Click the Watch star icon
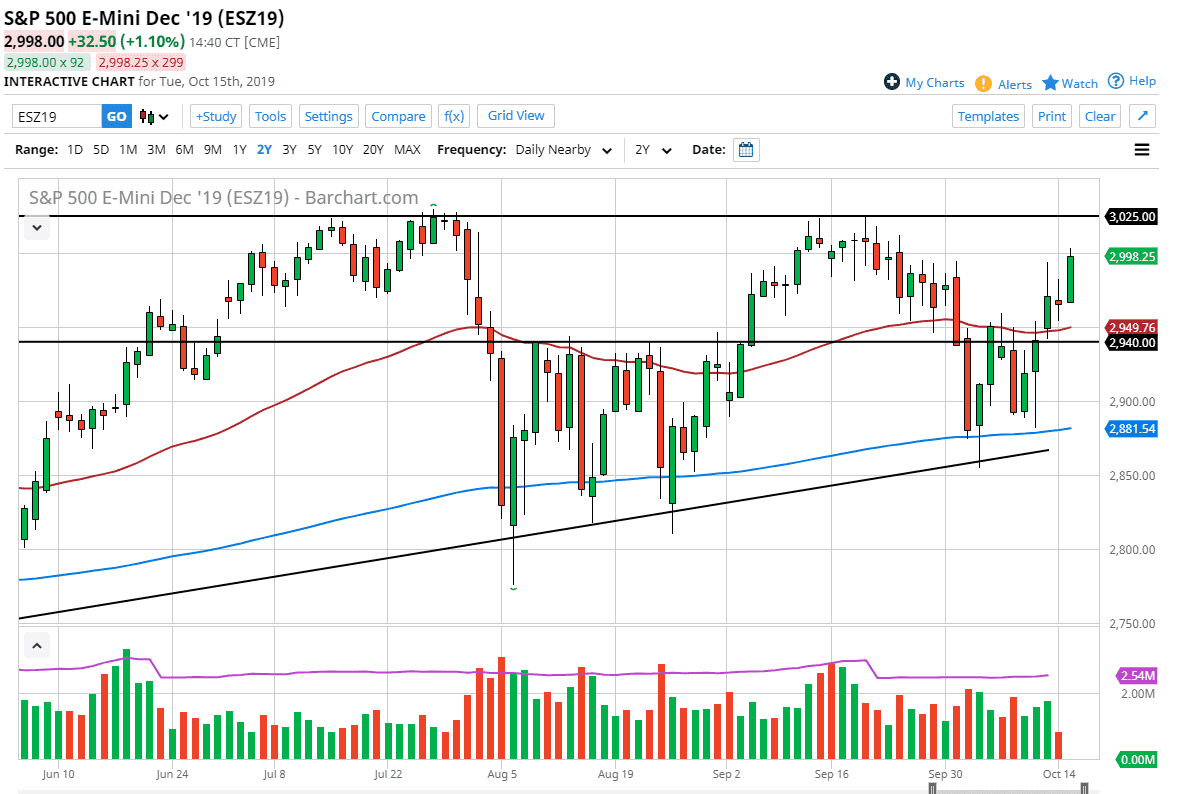Screen dimensions: 1185x794 (1051, 83)
